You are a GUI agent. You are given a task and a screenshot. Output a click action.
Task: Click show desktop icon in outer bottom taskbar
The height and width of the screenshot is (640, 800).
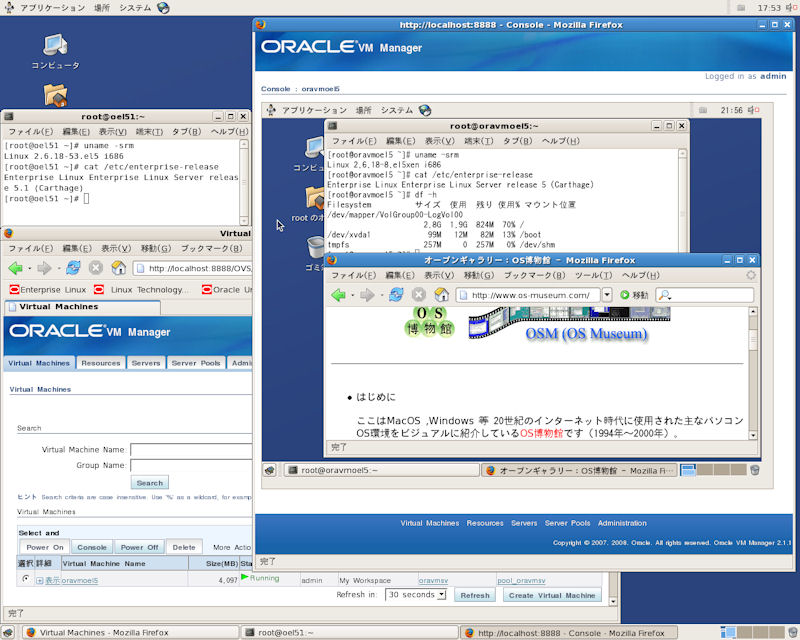tap(8, 632)
